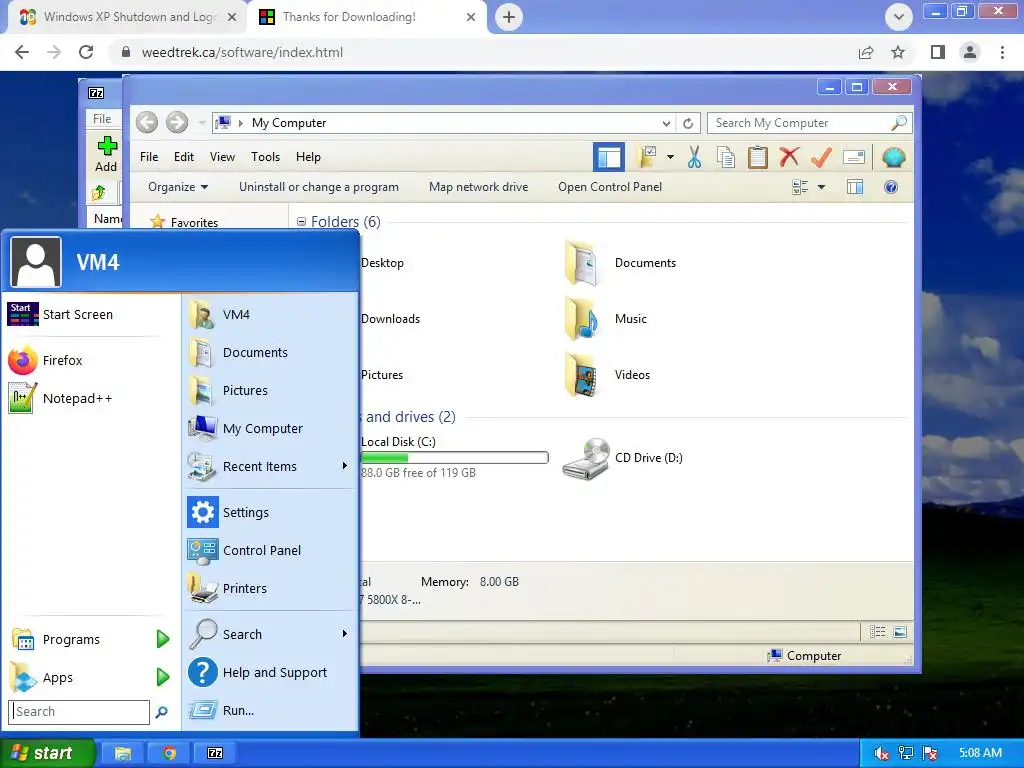The image size is (1024, 768).
Task: Click the 7-Zip taskbar button
Action: click(x=215, y=753)
